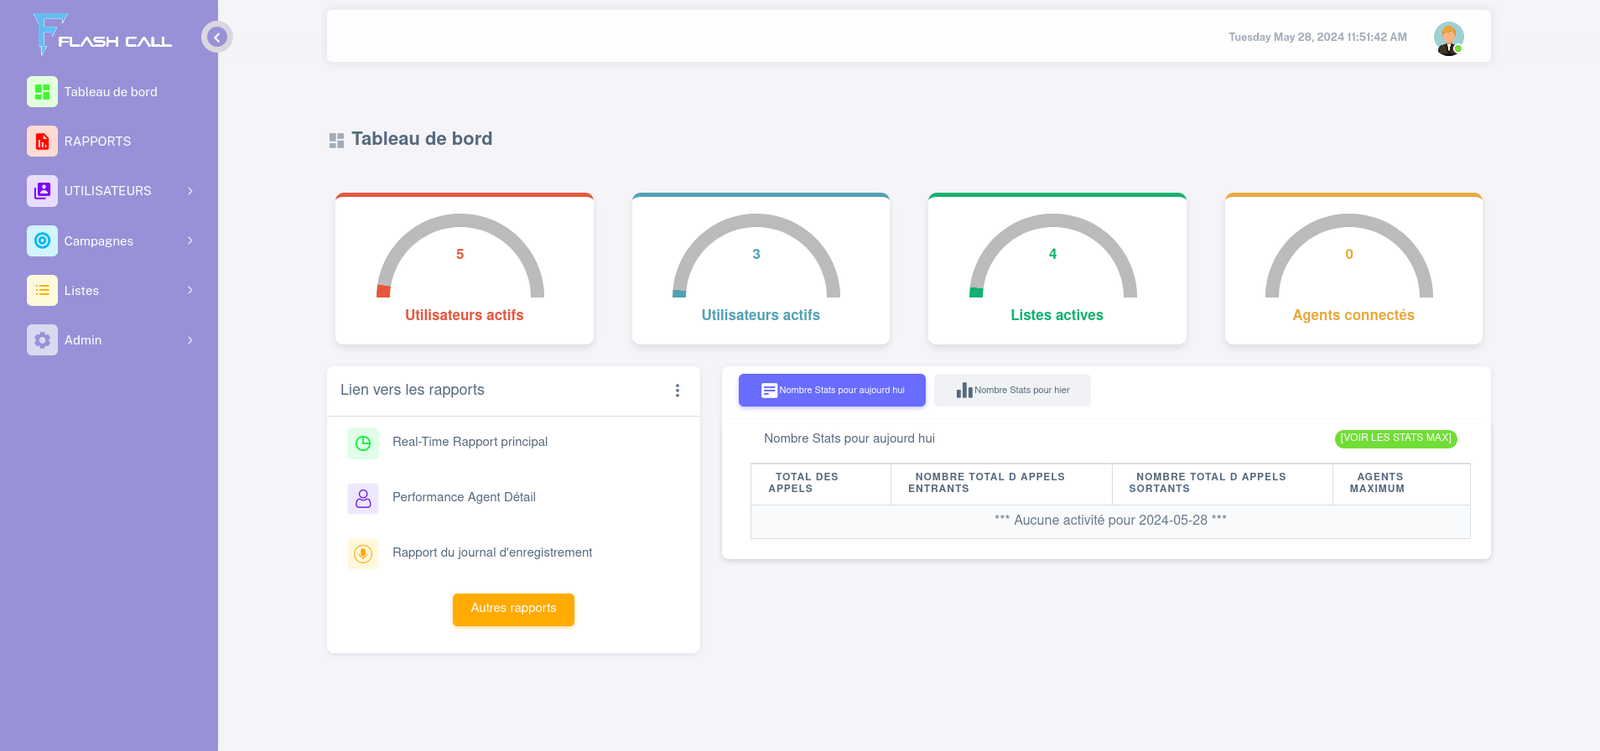This screenshot has height=751, width=1600.
Task: Click the Admin gear icon
Action: click(x=42, y=340)
